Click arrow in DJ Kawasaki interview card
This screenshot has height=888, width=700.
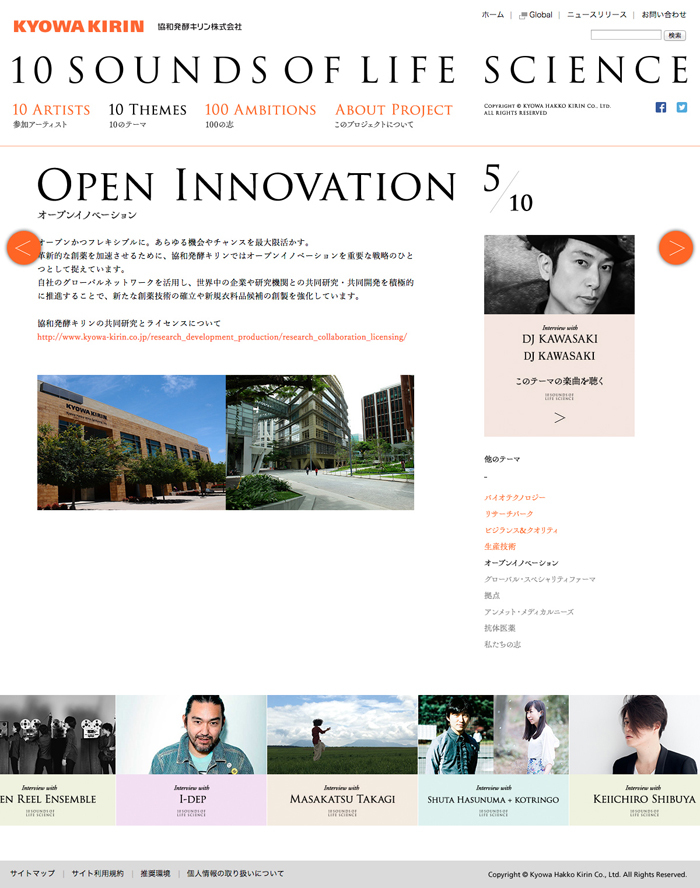[559, 417]
